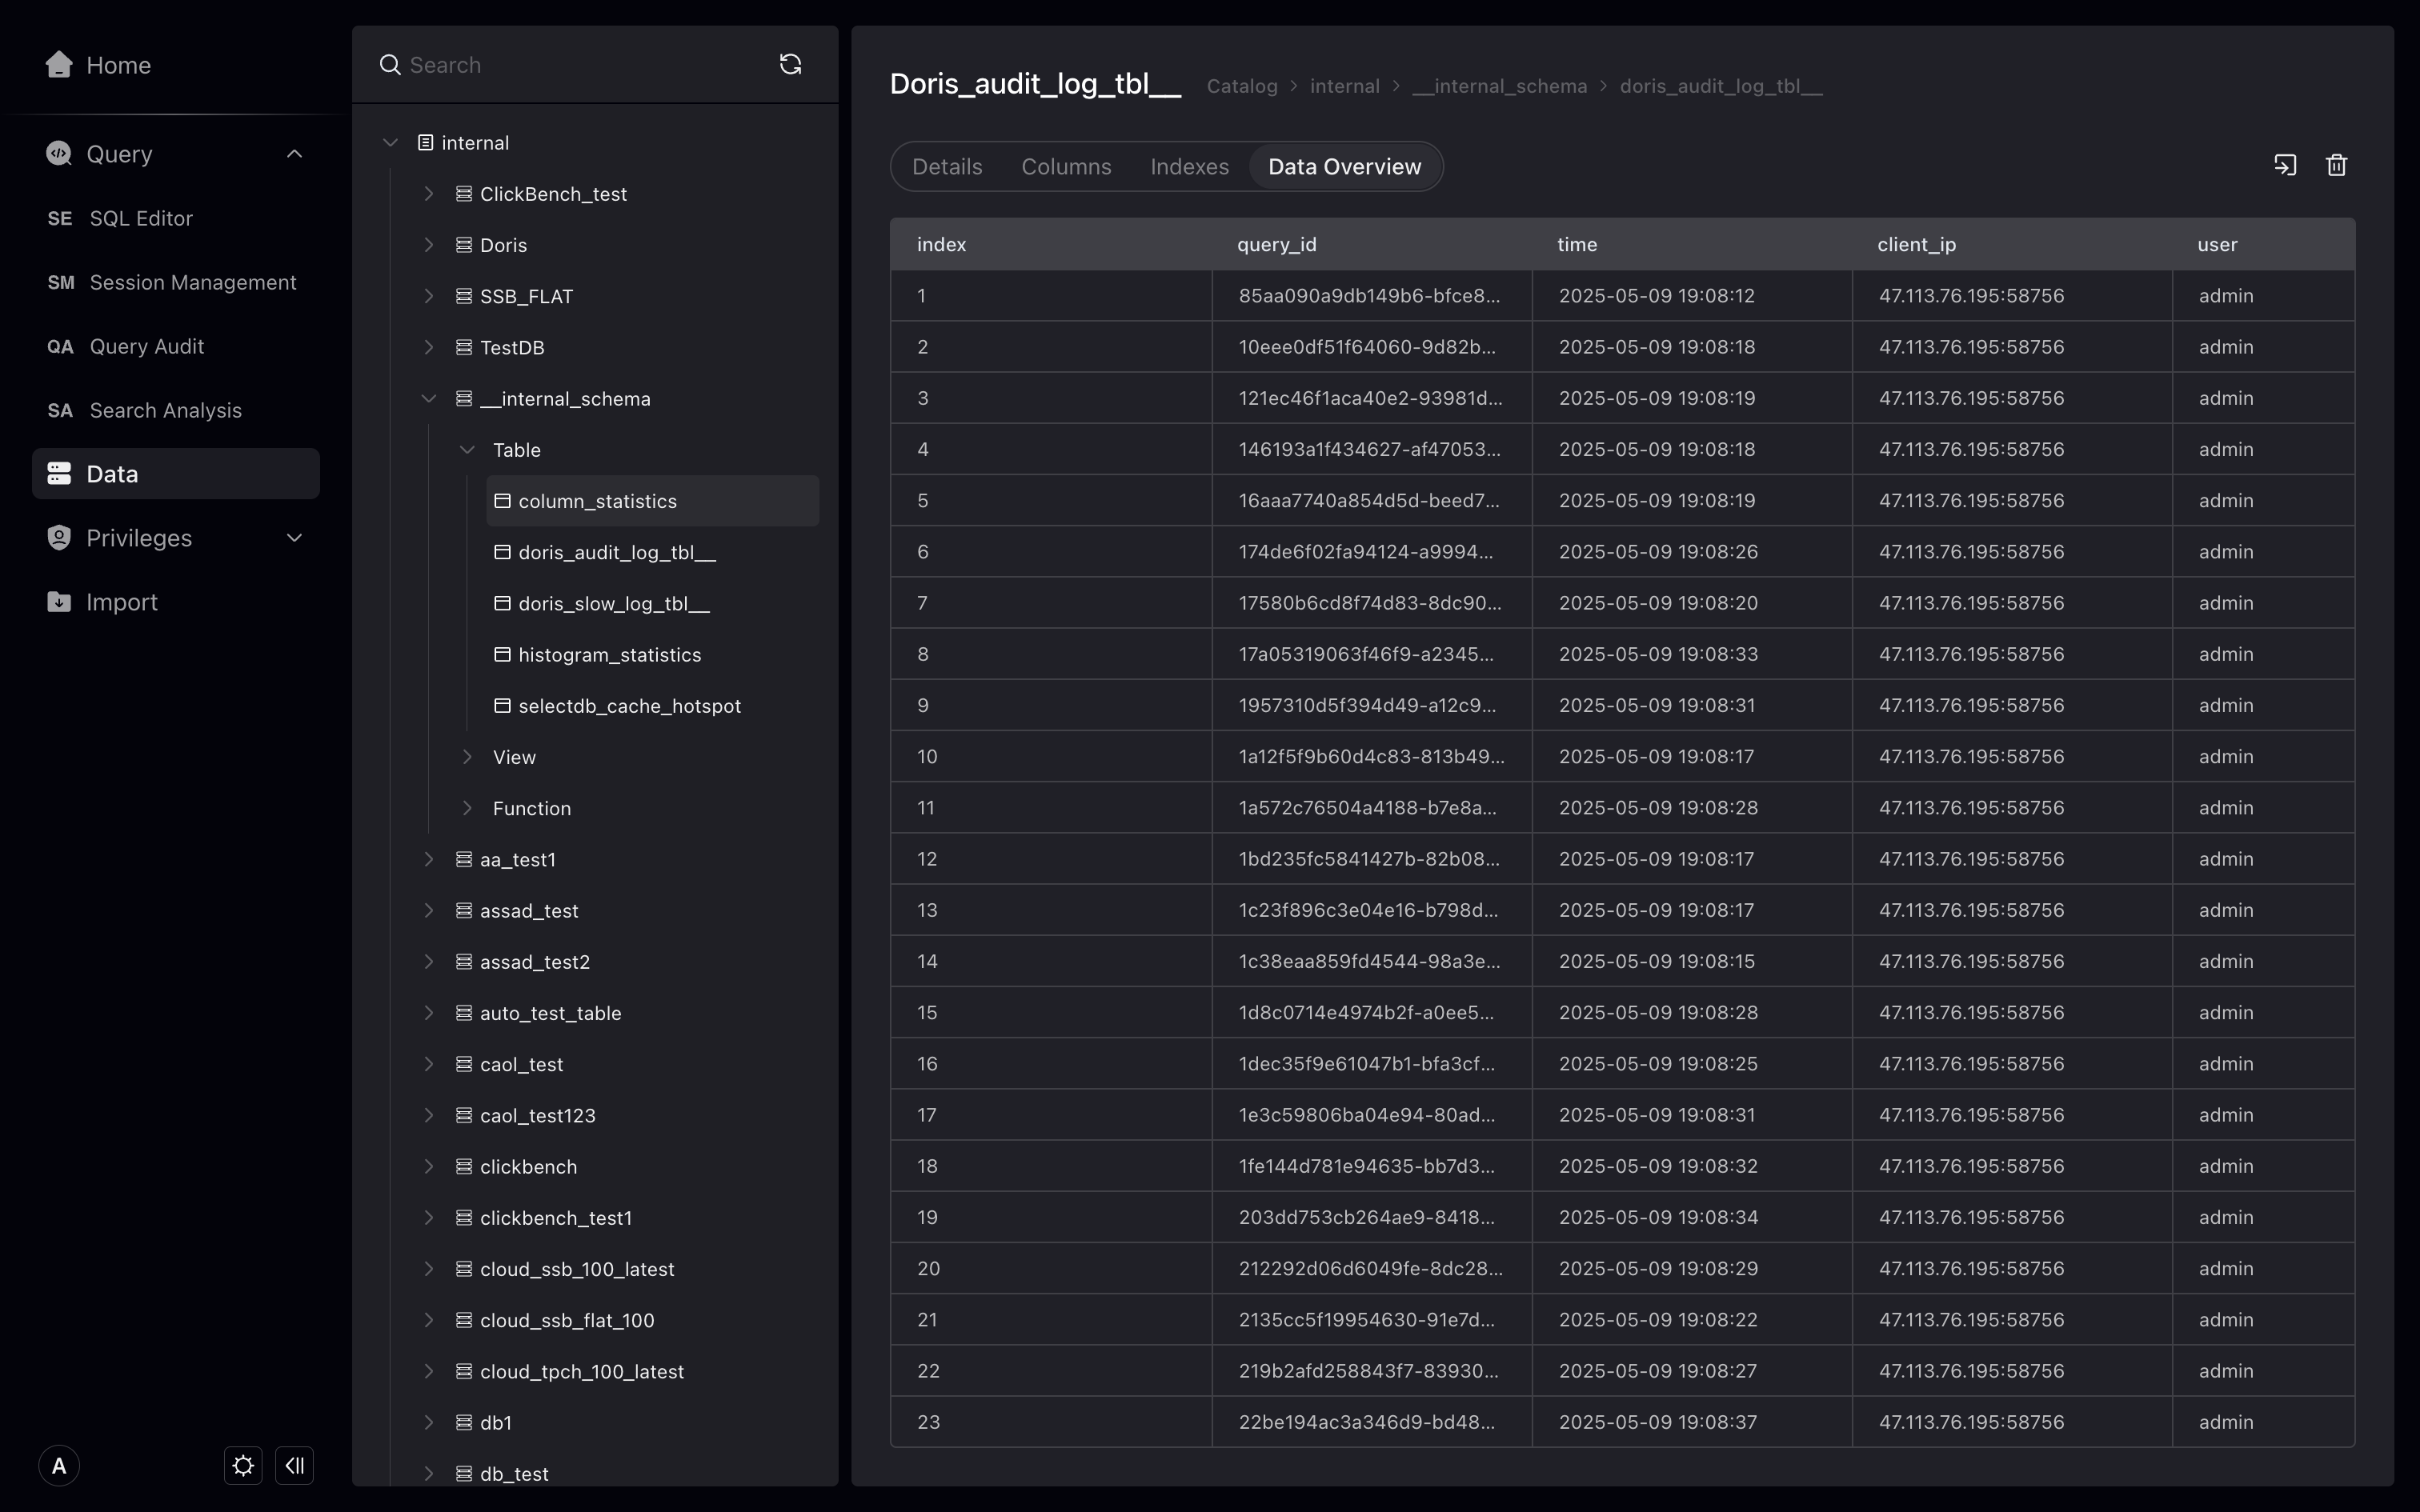Click the database icon next to Doris
Screen dimensions: 2420x1512
(464, 245)
